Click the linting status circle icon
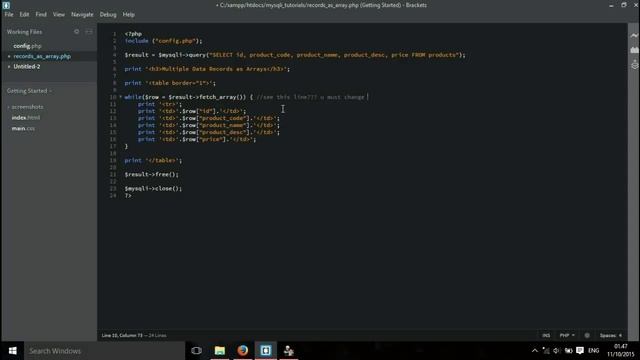 [587, 336]
